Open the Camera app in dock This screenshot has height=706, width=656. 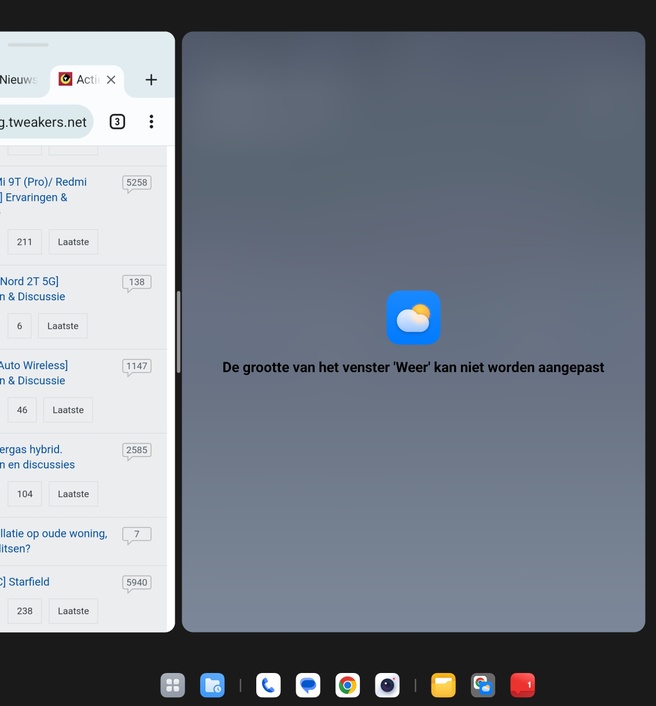tap(387, 685)
